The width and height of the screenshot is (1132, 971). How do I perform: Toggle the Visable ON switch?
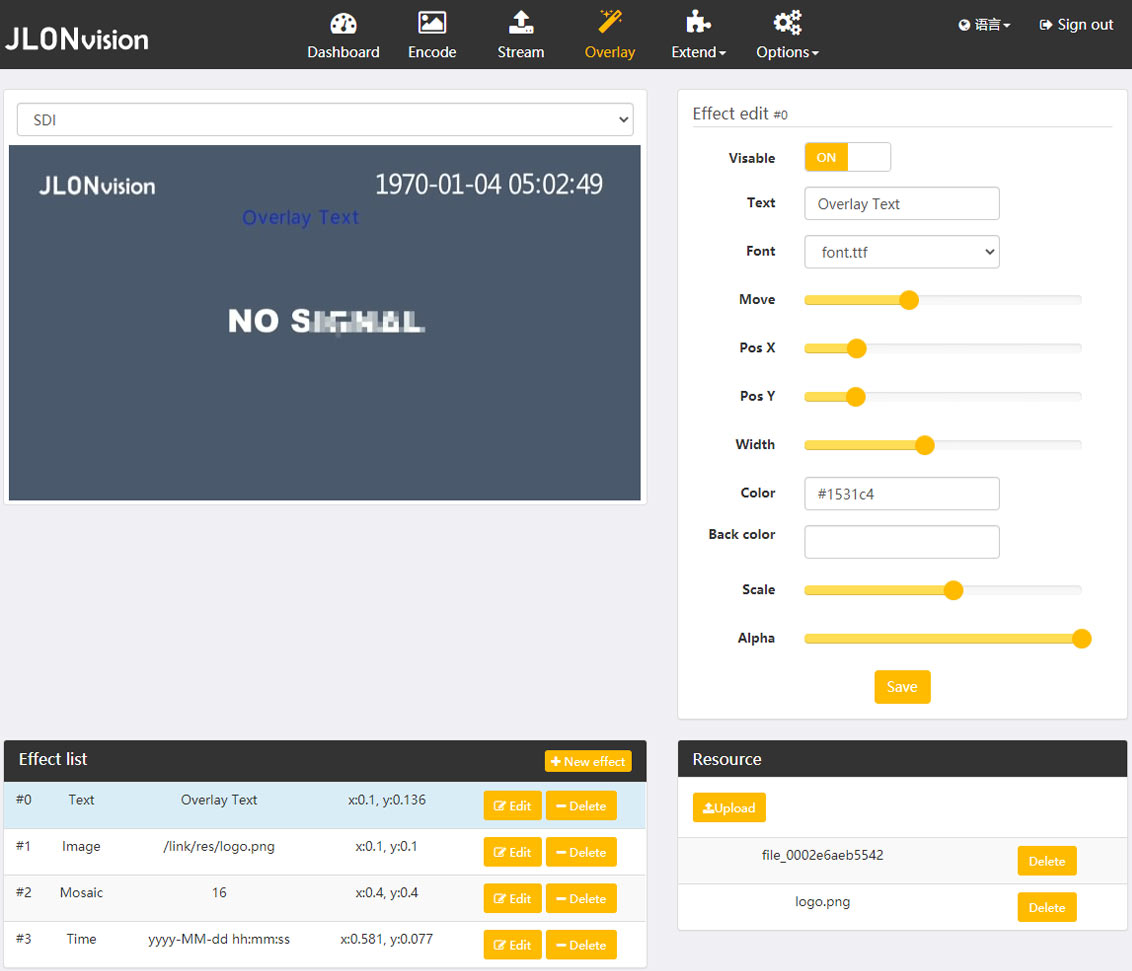pyautogui.click(x=848, y=157)
